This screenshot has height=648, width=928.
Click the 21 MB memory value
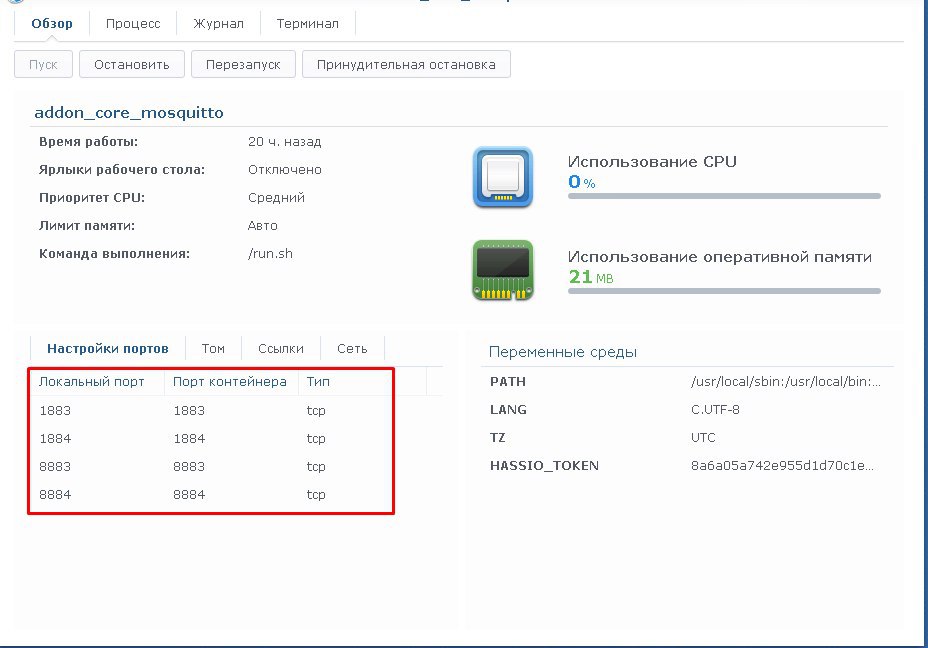pos(591,276)
